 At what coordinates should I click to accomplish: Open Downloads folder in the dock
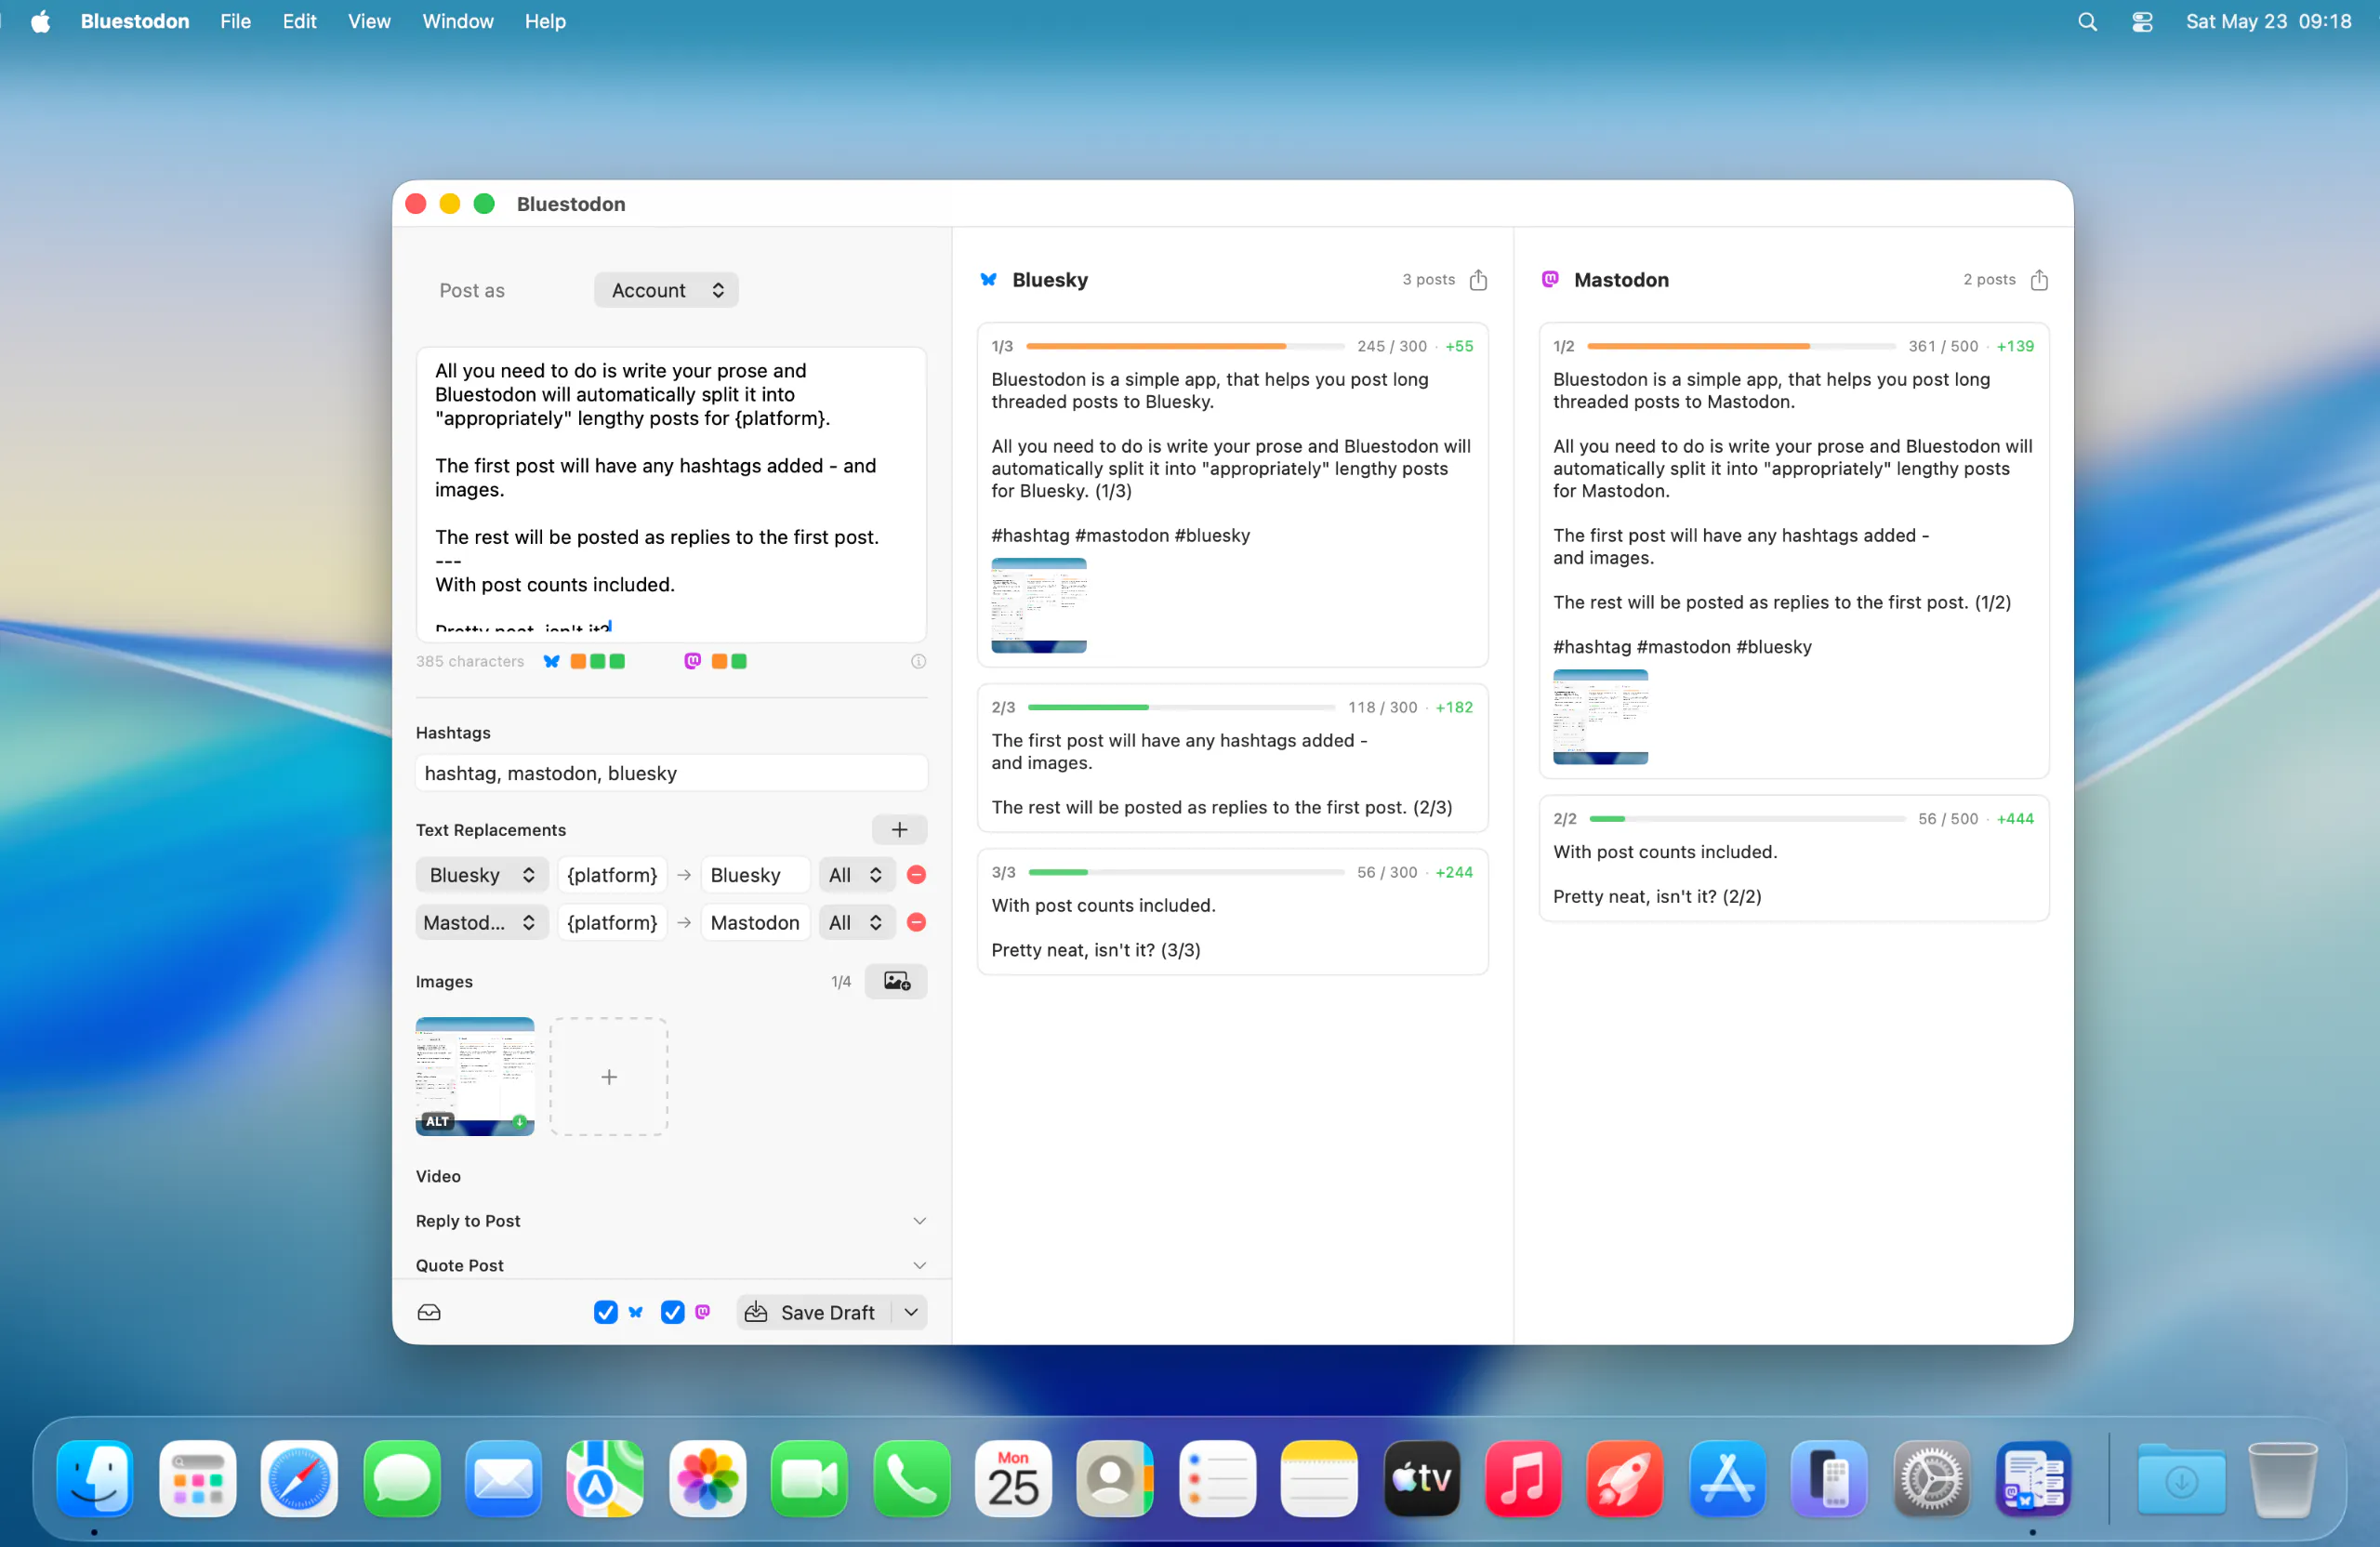point(2181,1479)
